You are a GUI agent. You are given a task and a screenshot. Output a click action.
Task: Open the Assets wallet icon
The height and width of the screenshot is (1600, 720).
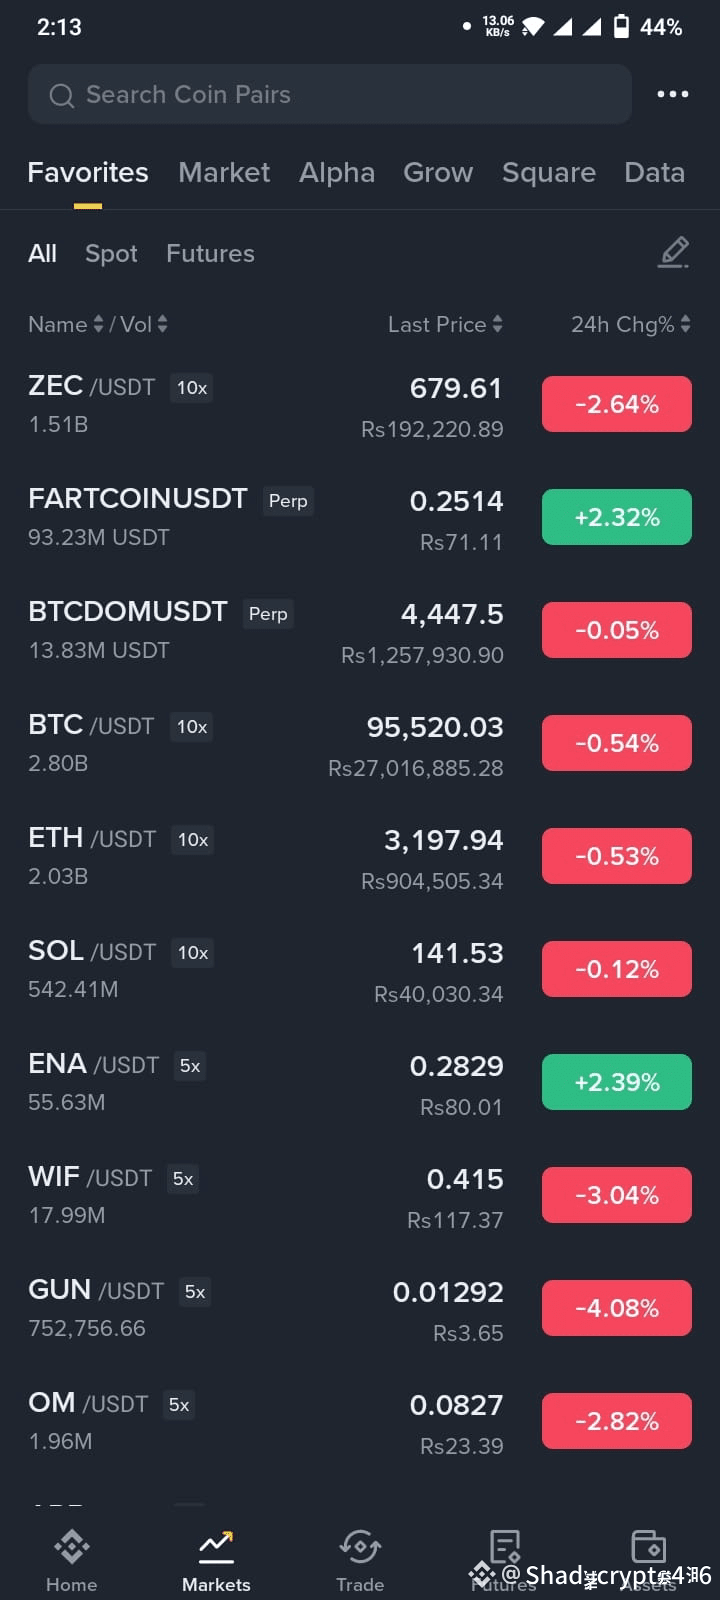649,1547
